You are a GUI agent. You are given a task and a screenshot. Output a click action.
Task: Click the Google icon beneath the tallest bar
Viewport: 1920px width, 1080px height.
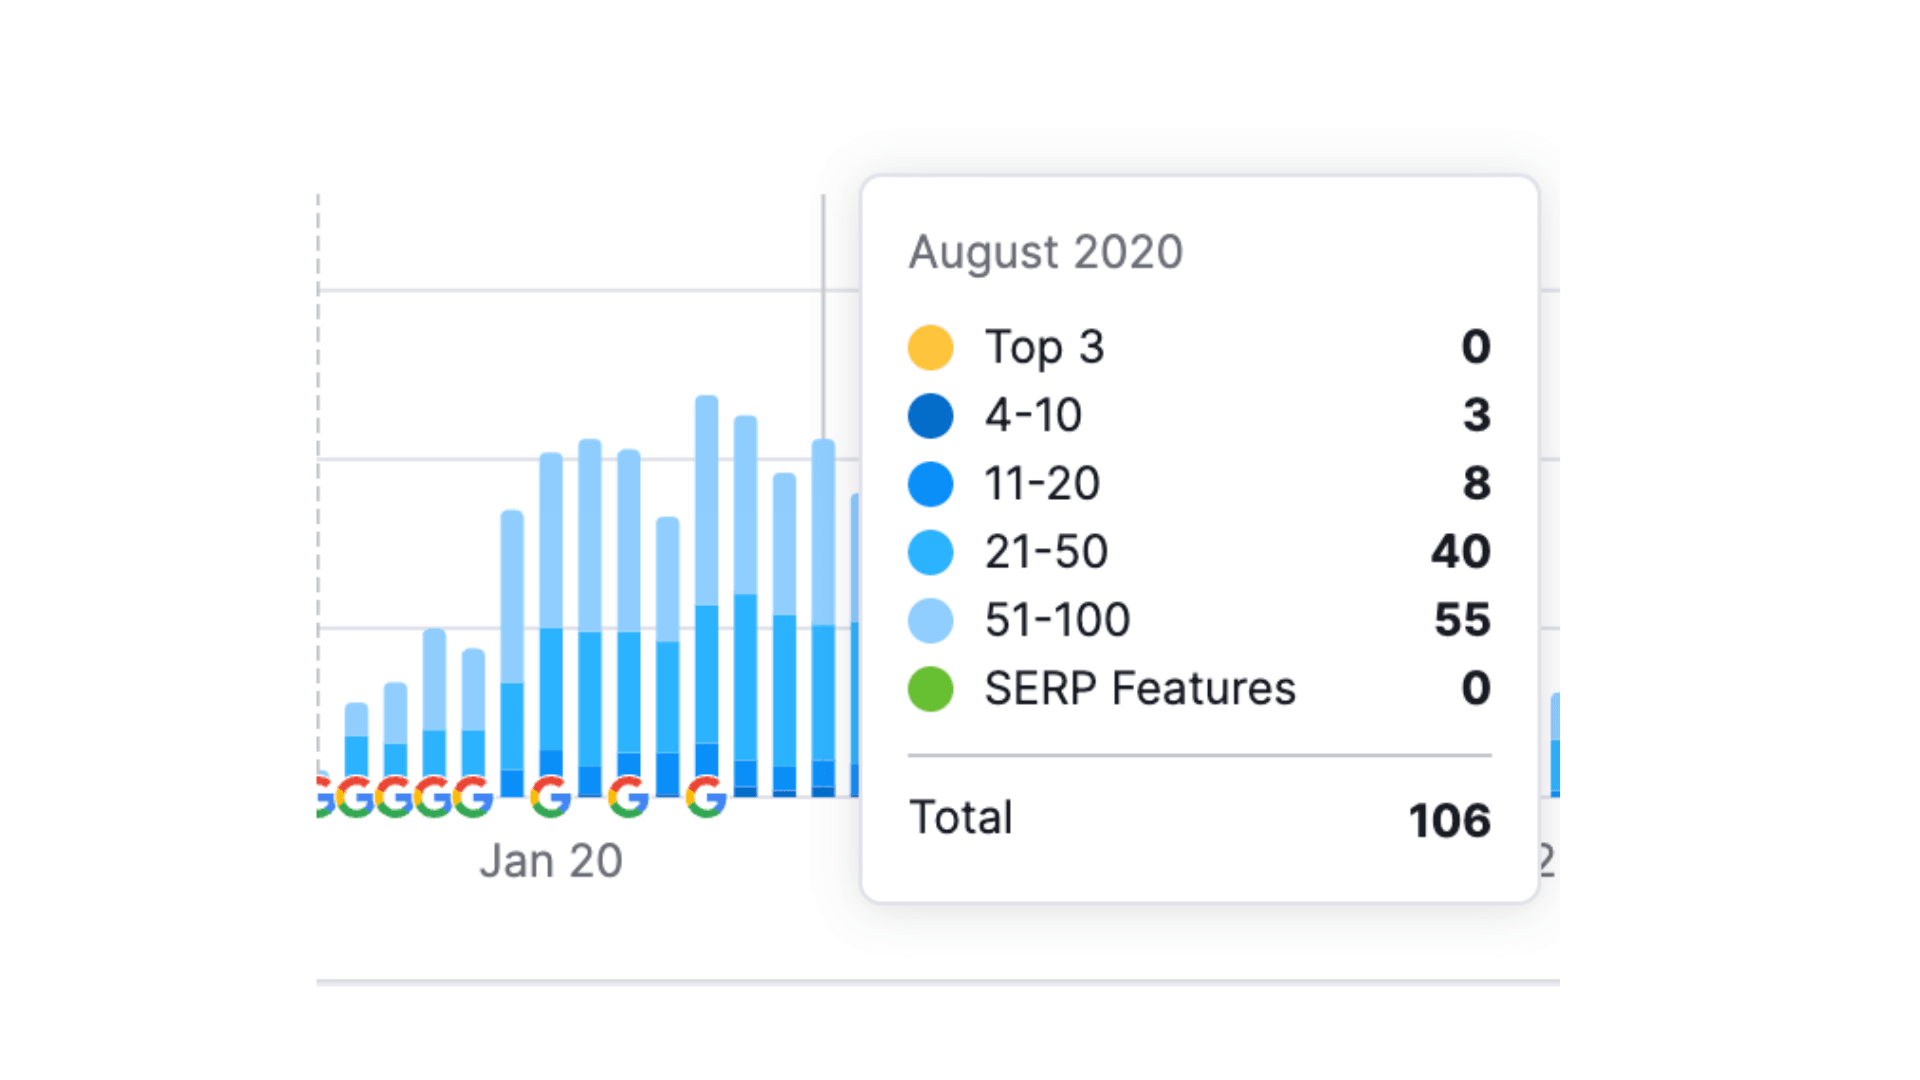pyautogui.click(x=707, y=797)
